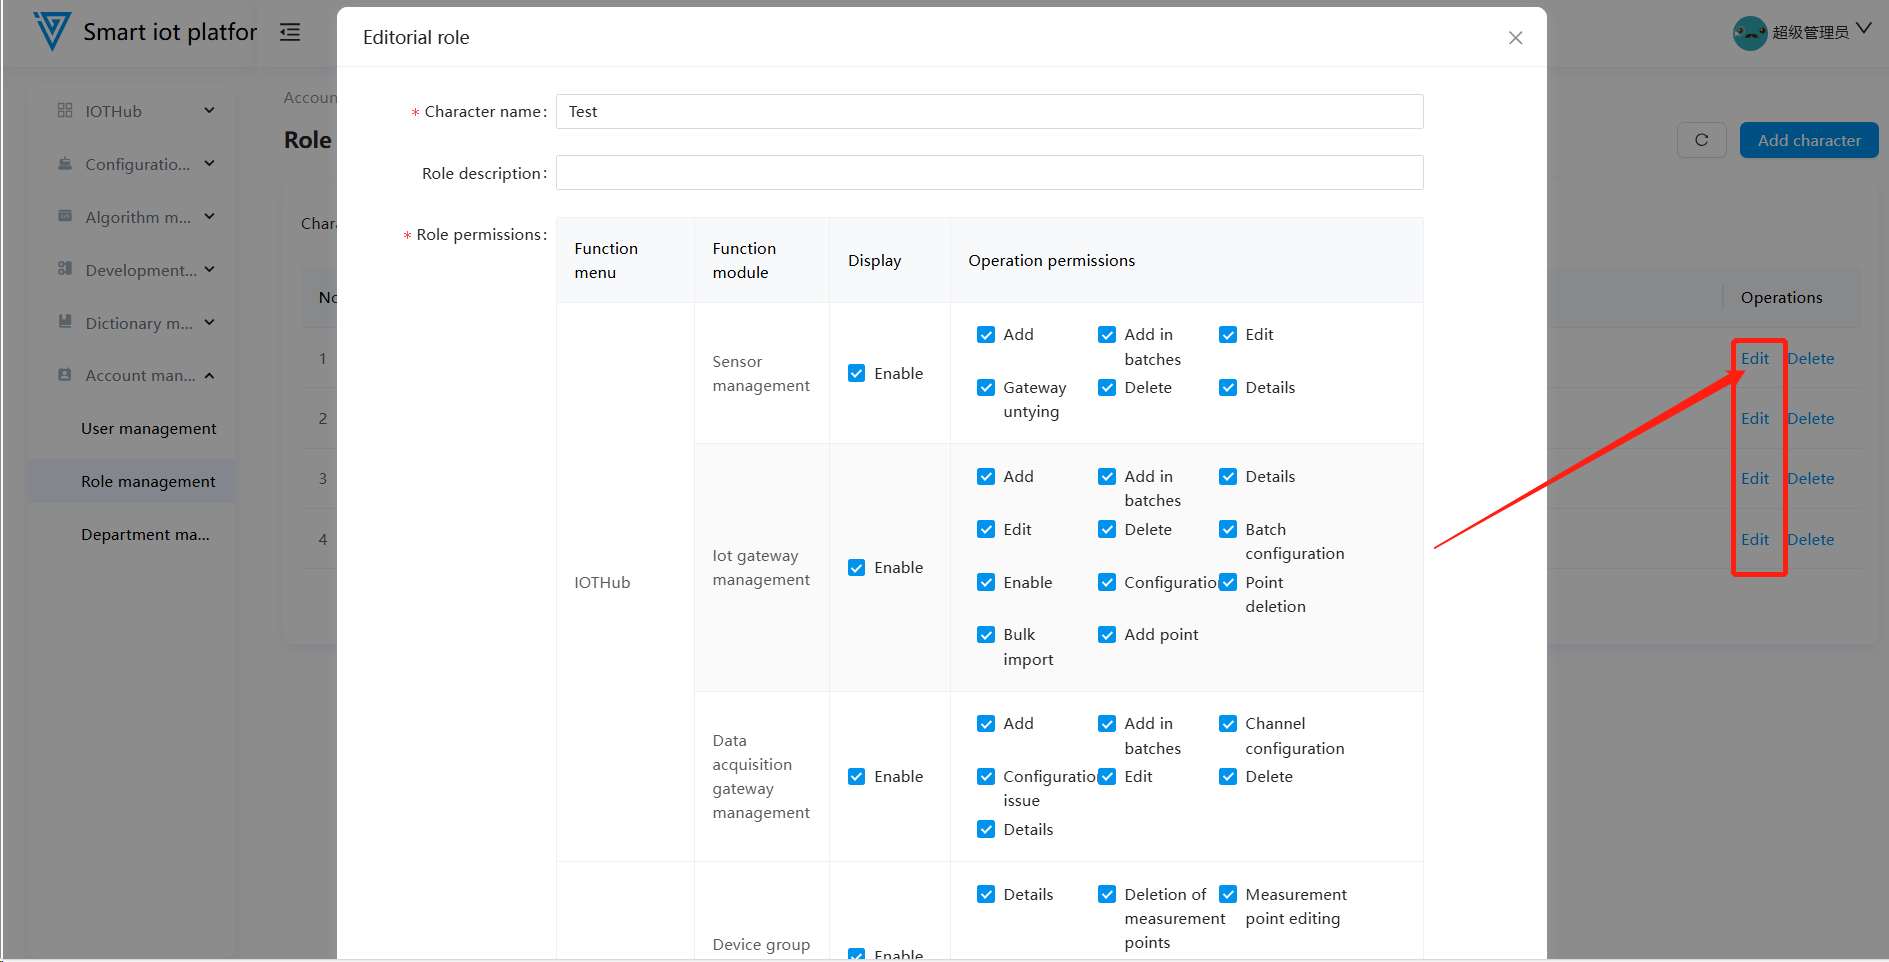Click the Add character button
1889x962 pixels.
pos(1808,140)
